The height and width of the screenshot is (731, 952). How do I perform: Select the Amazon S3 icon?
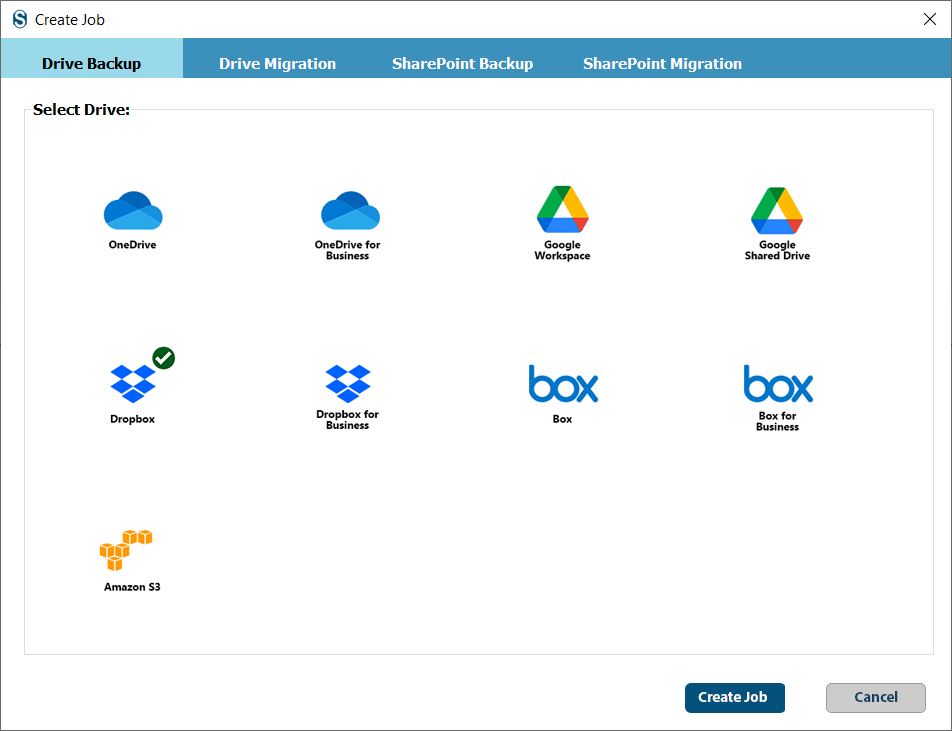126,550
